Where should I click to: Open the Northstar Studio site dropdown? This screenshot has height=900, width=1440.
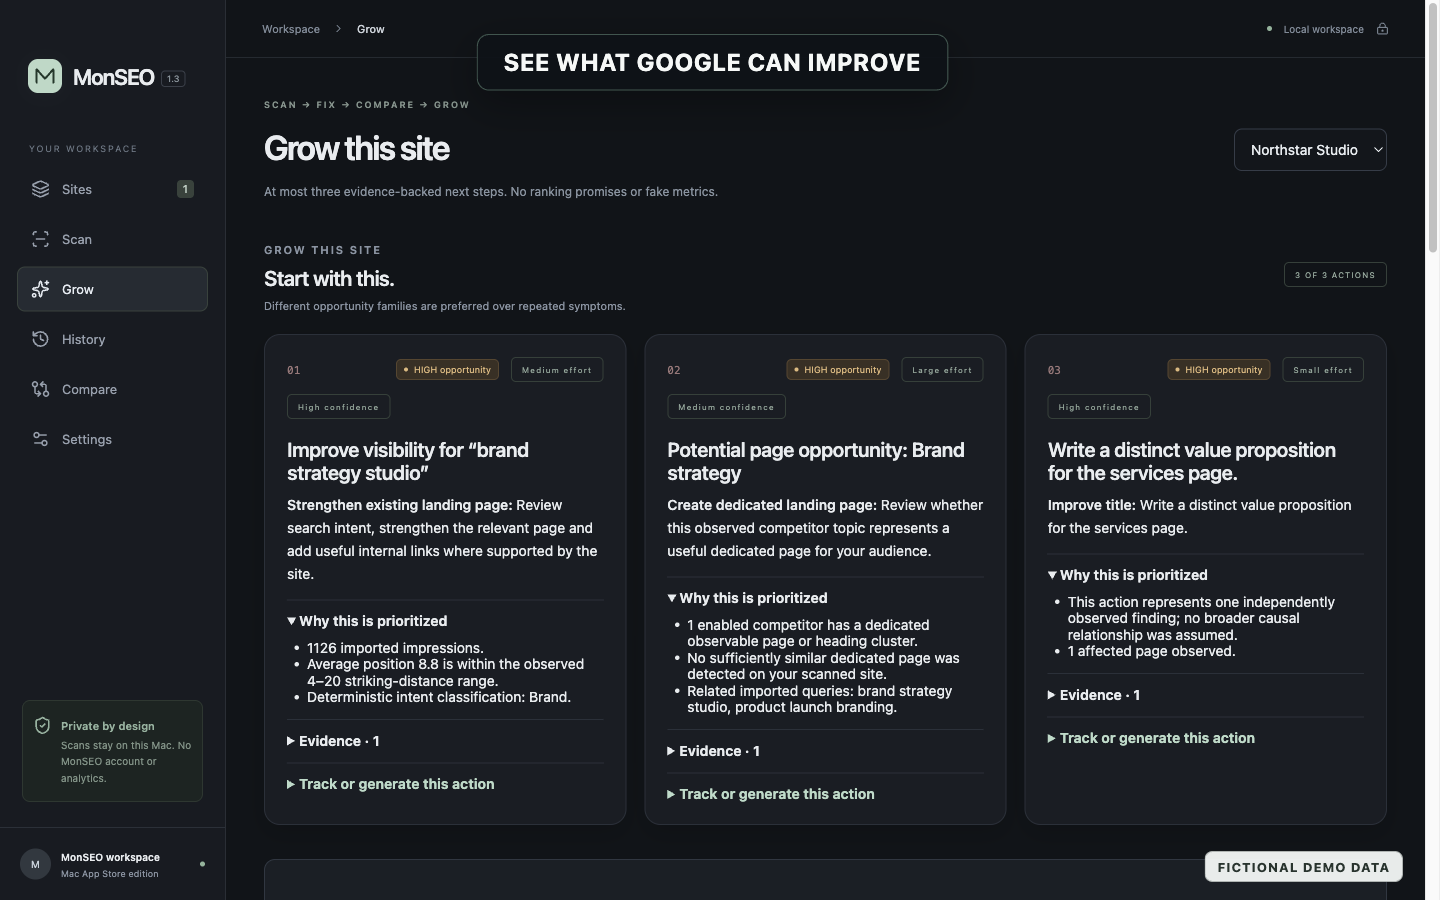pos(1310,150)
